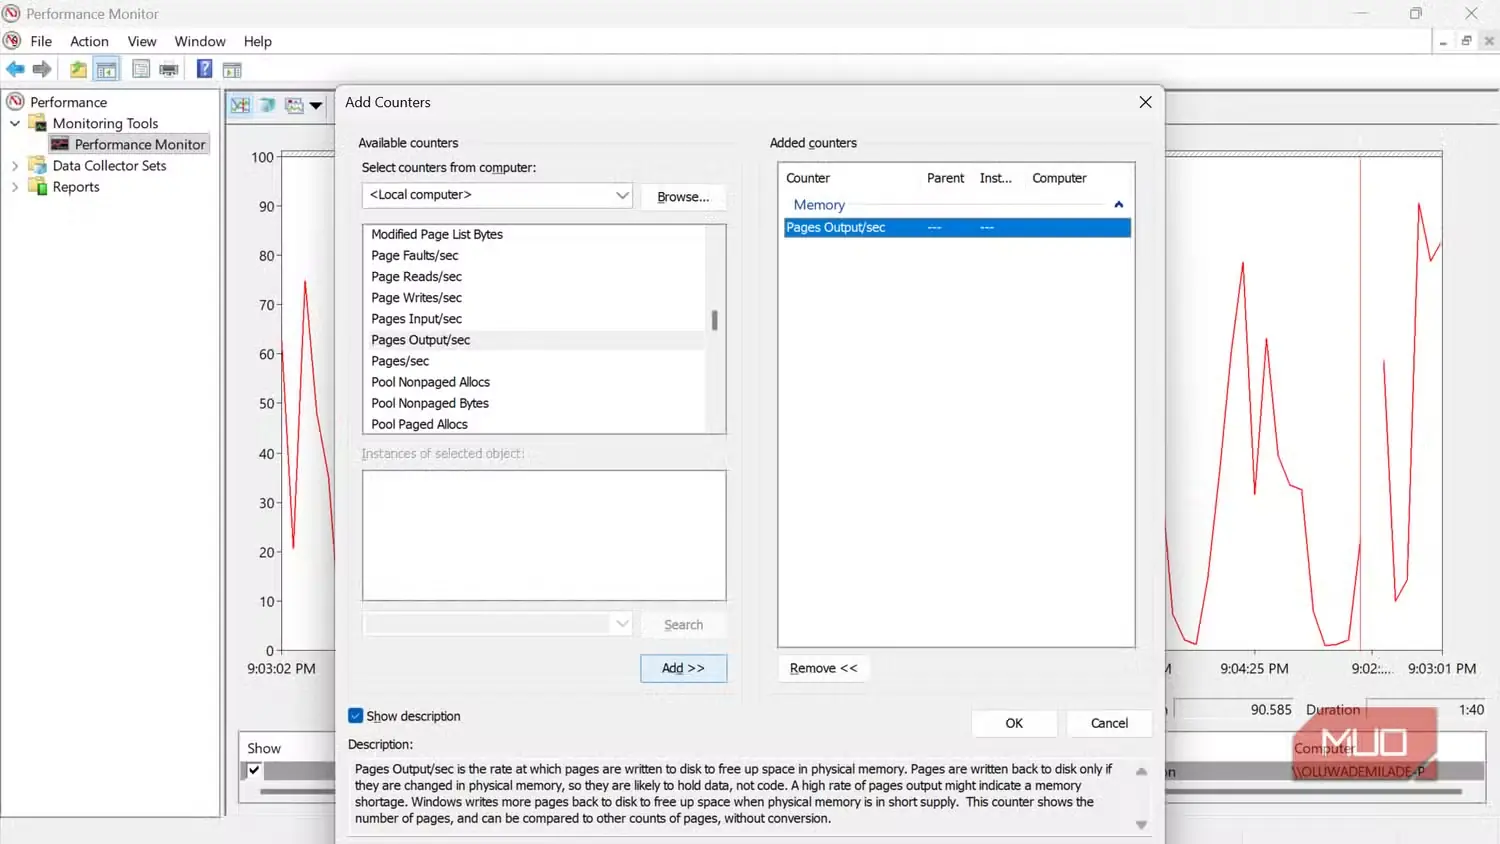Click the Reports folder icon

(x=38, y=186)
